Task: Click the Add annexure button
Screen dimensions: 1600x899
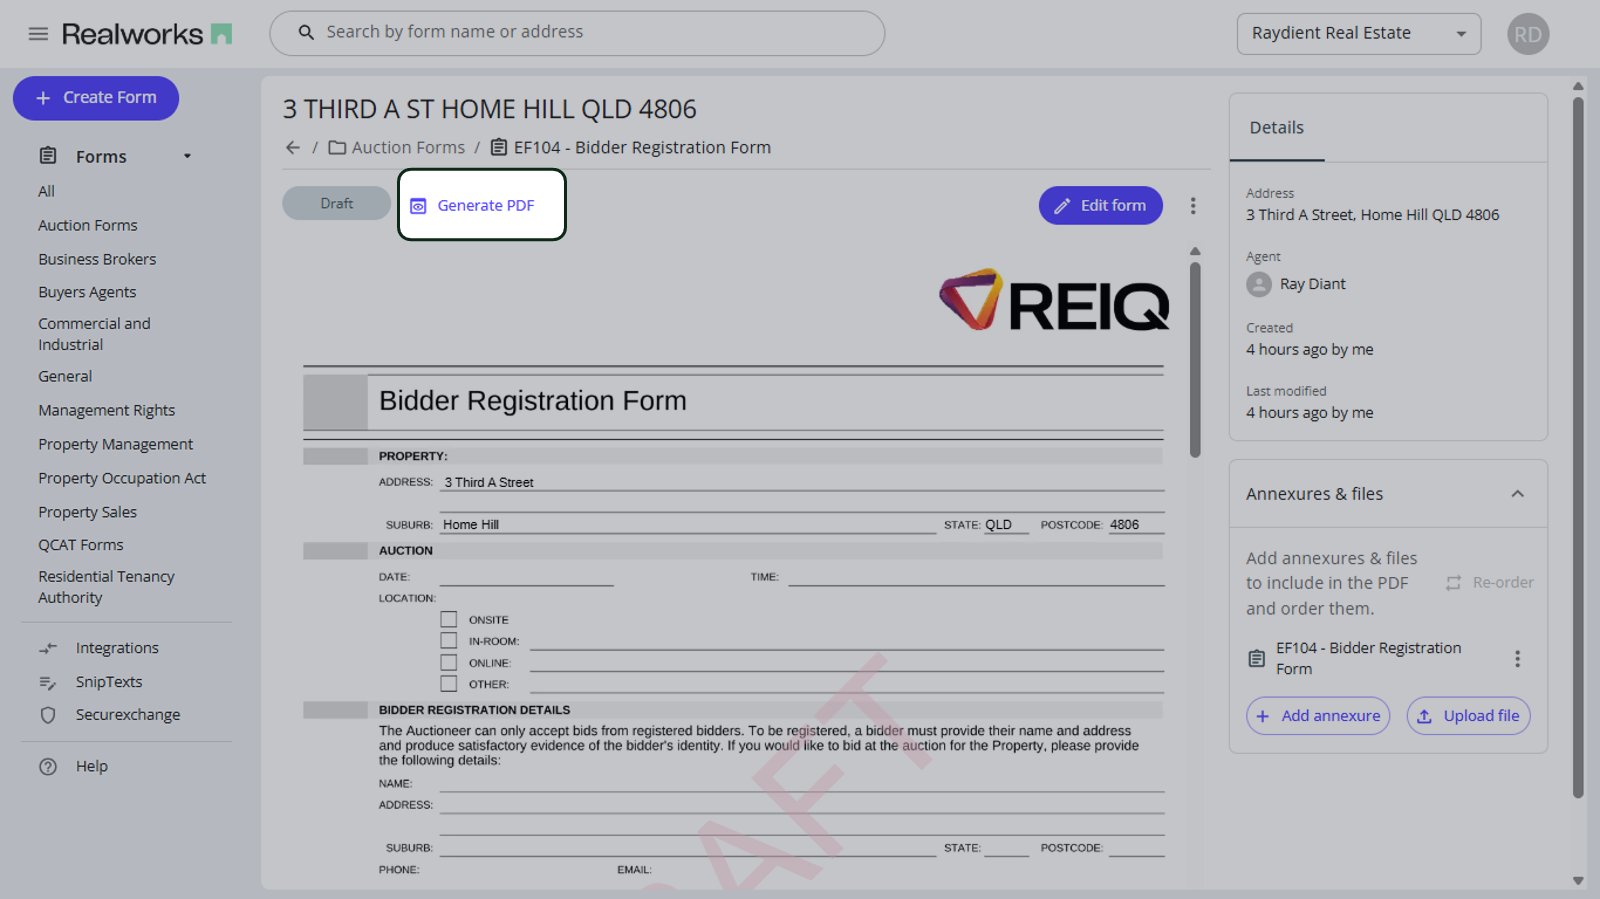Action: (x=1318, y=716)
